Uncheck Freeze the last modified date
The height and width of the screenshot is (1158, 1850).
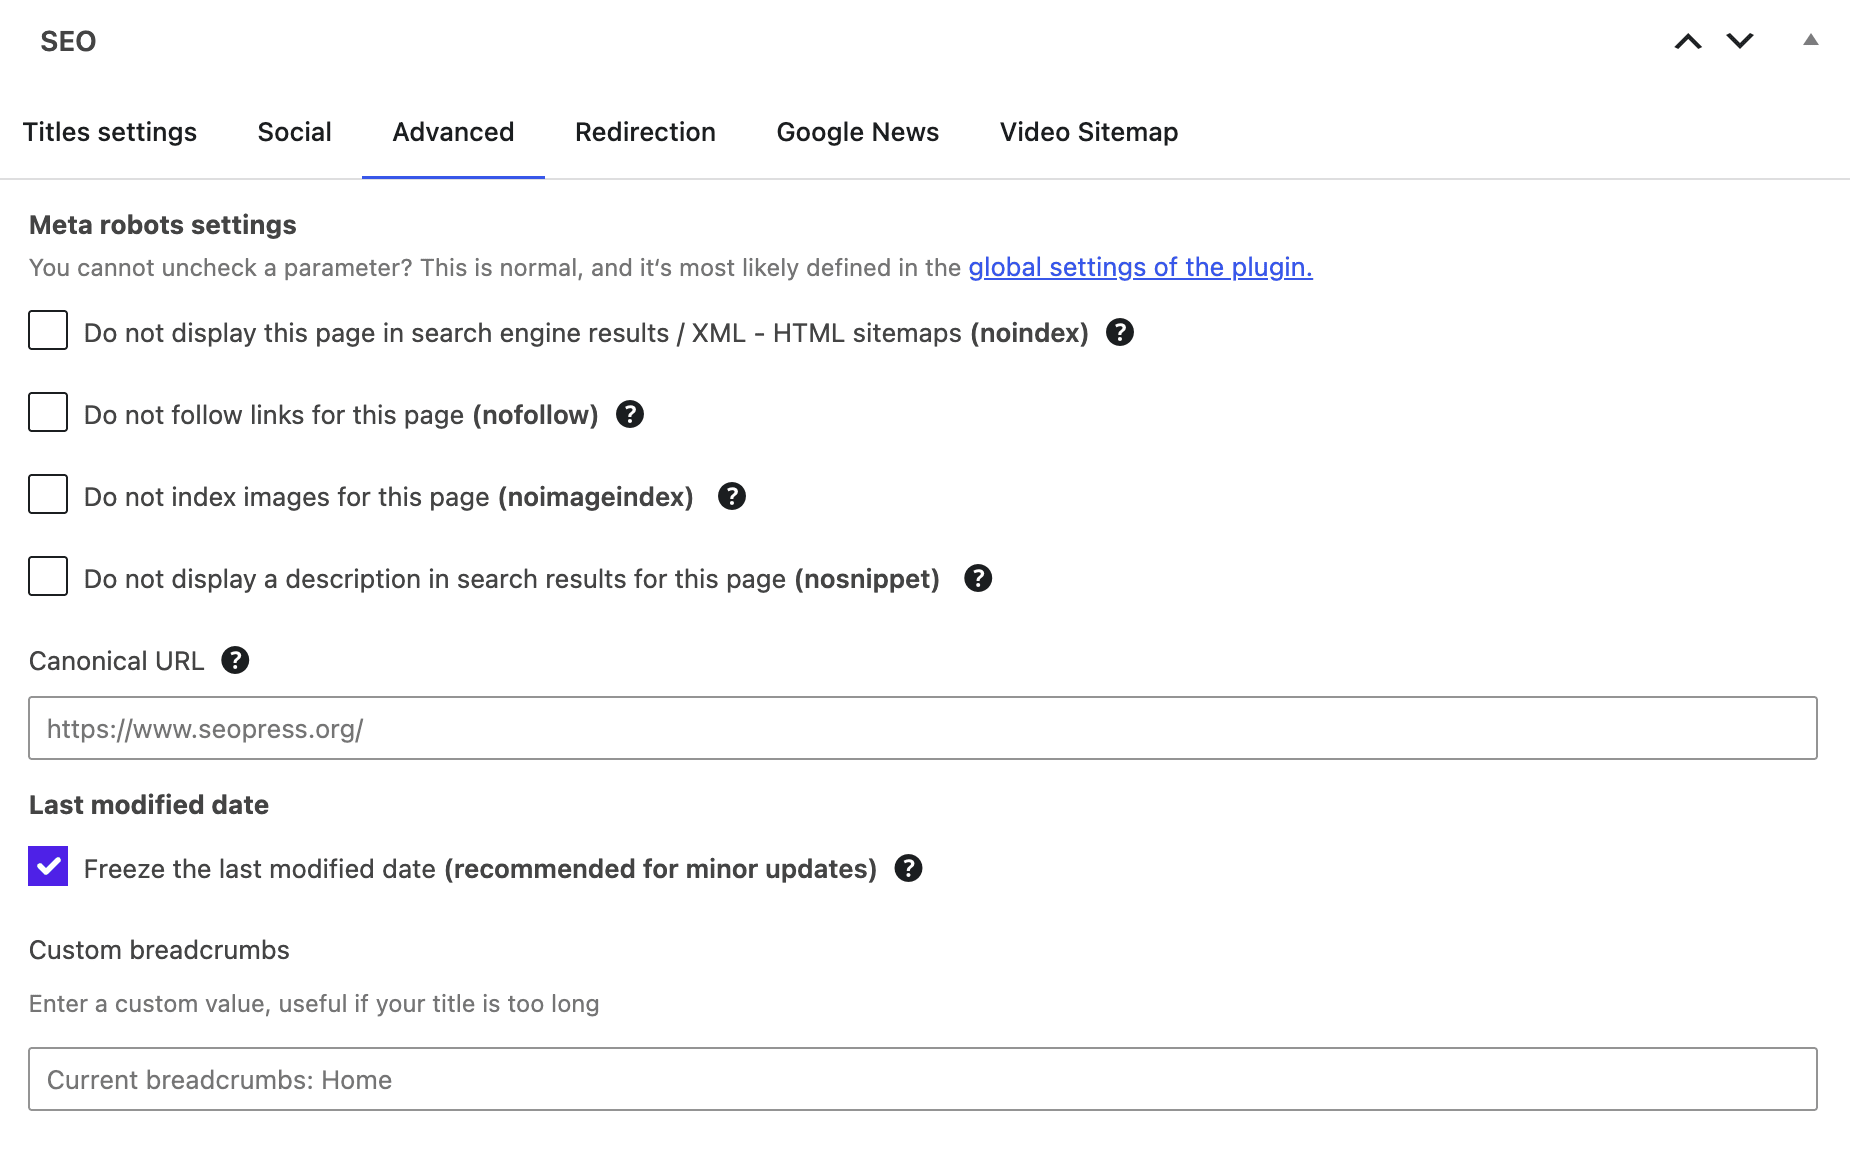click(x=48, y=866)
